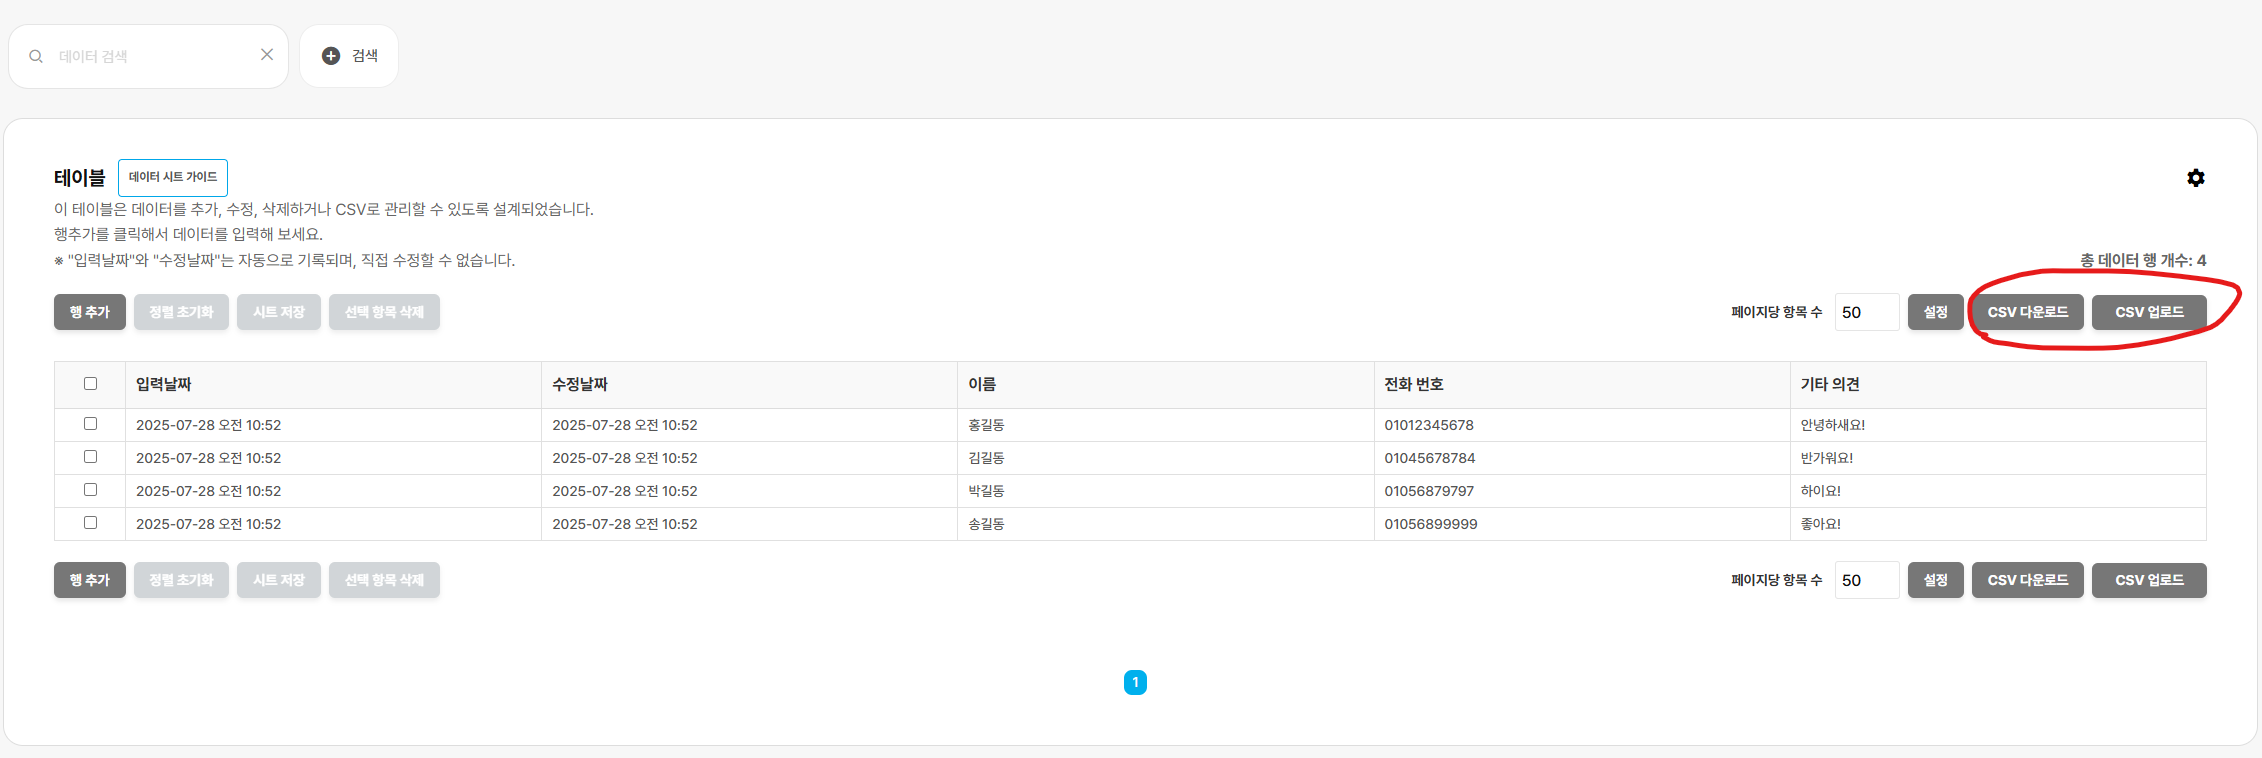This screenshot has height=758, width=2262.
Task: Select comment cell 안녕하세요!
Action: coord(1998,425)
